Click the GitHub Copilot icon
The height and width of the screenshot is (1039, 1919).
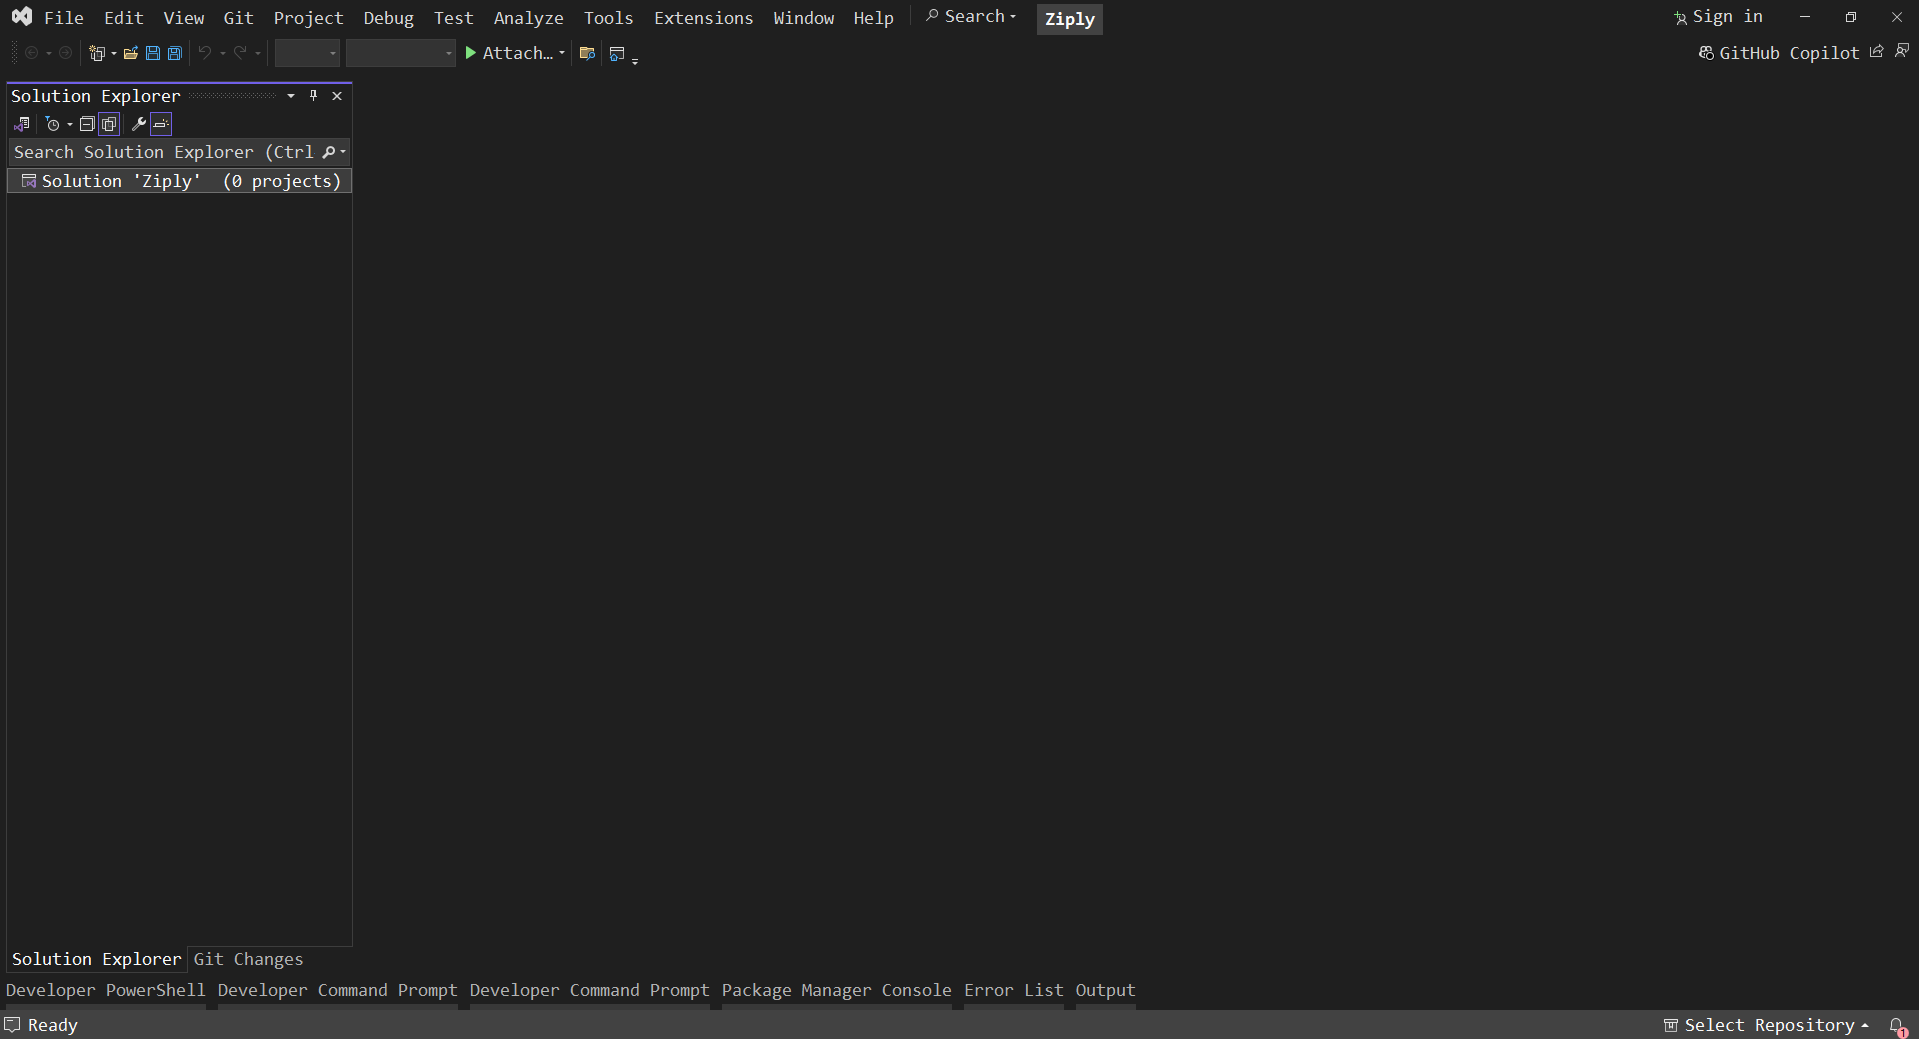(1706, 53)
